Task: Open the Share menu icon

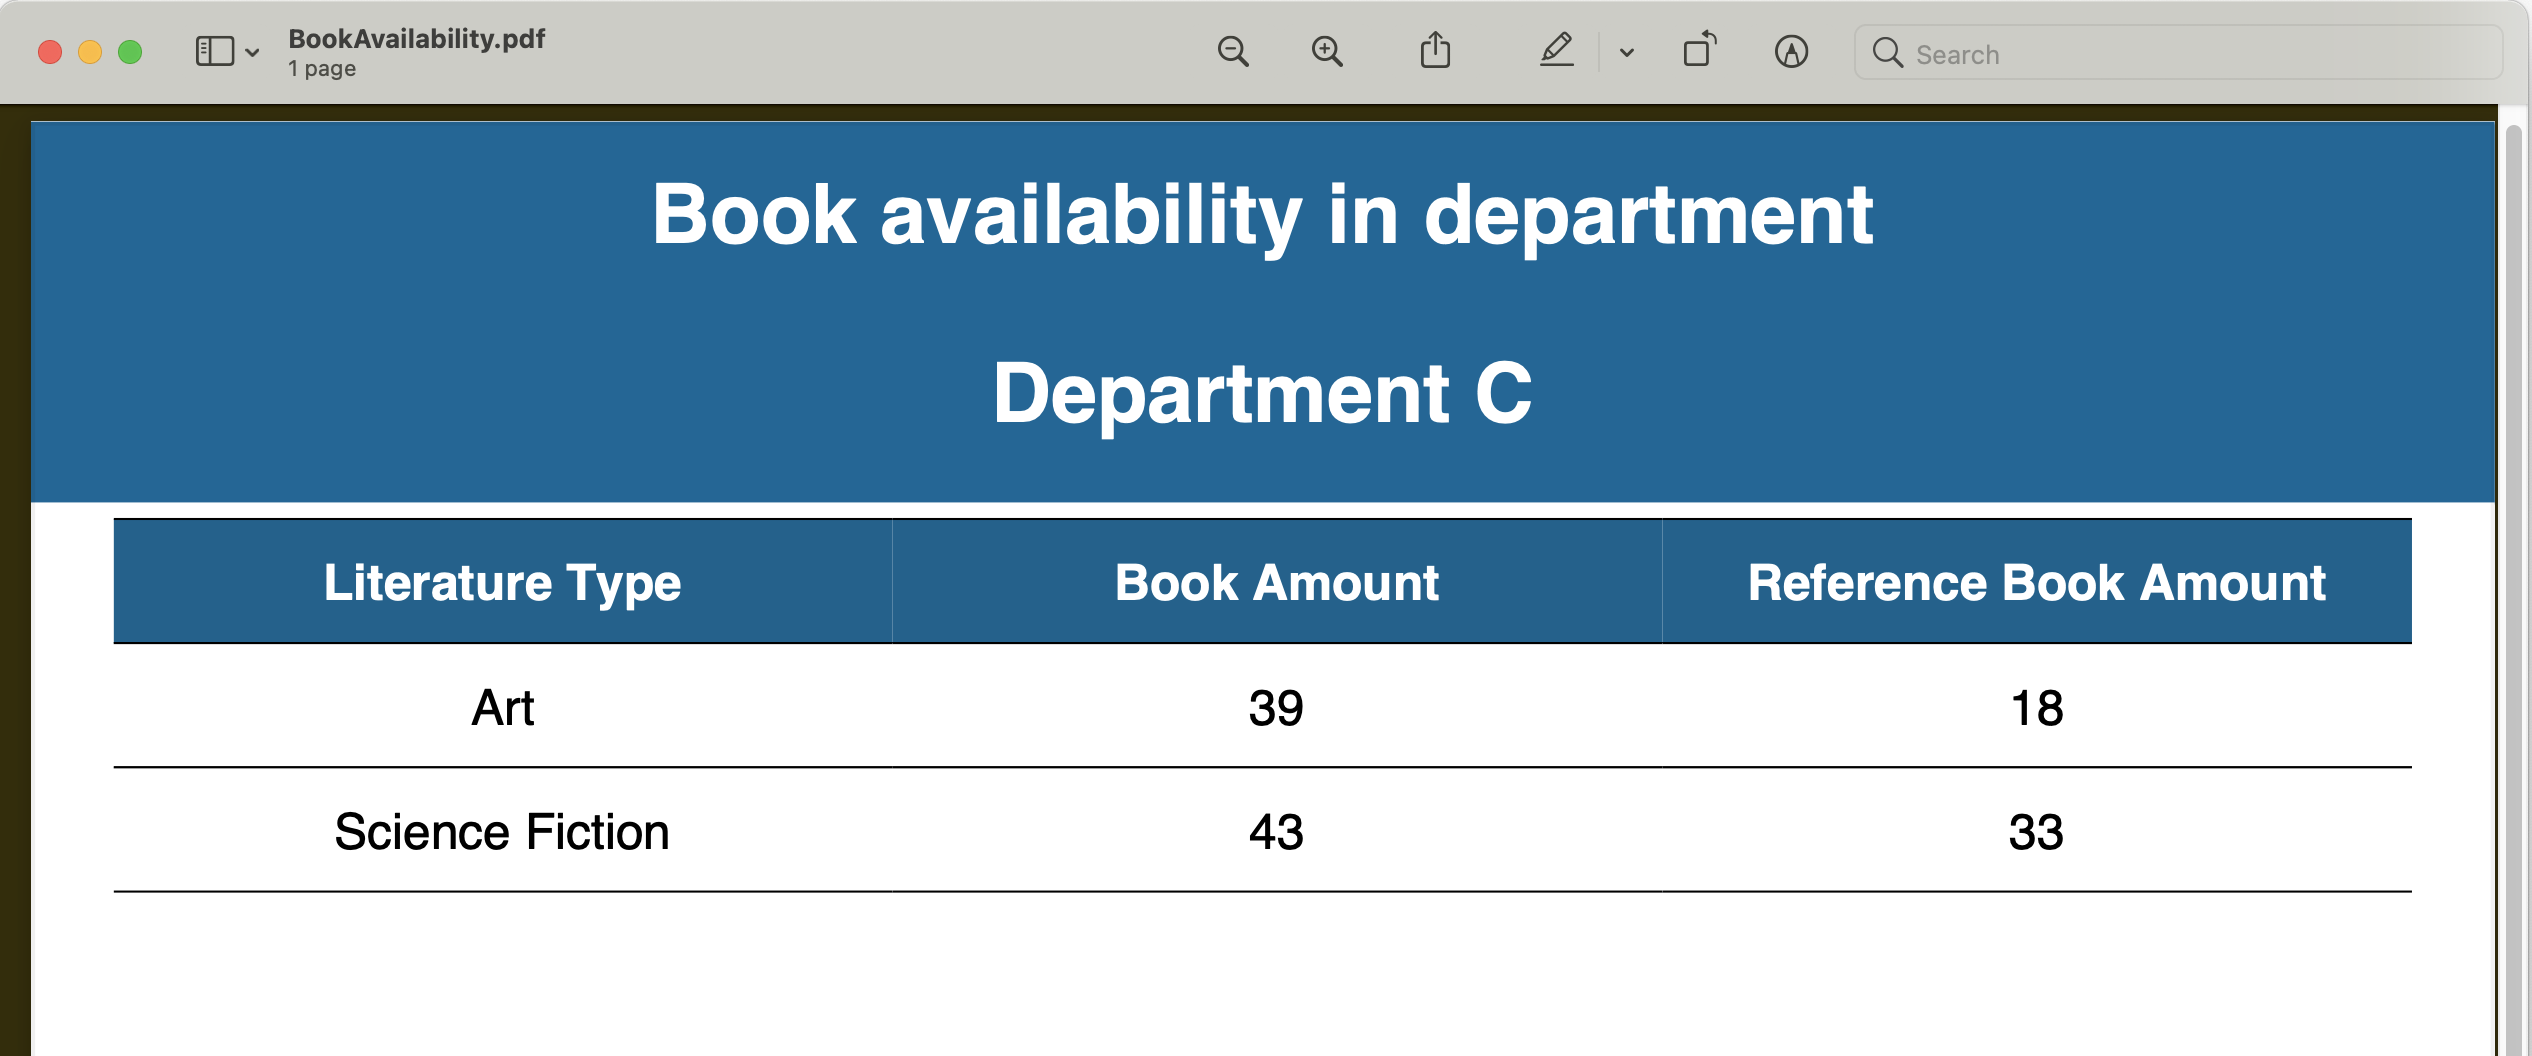Action: point(1435,50)
